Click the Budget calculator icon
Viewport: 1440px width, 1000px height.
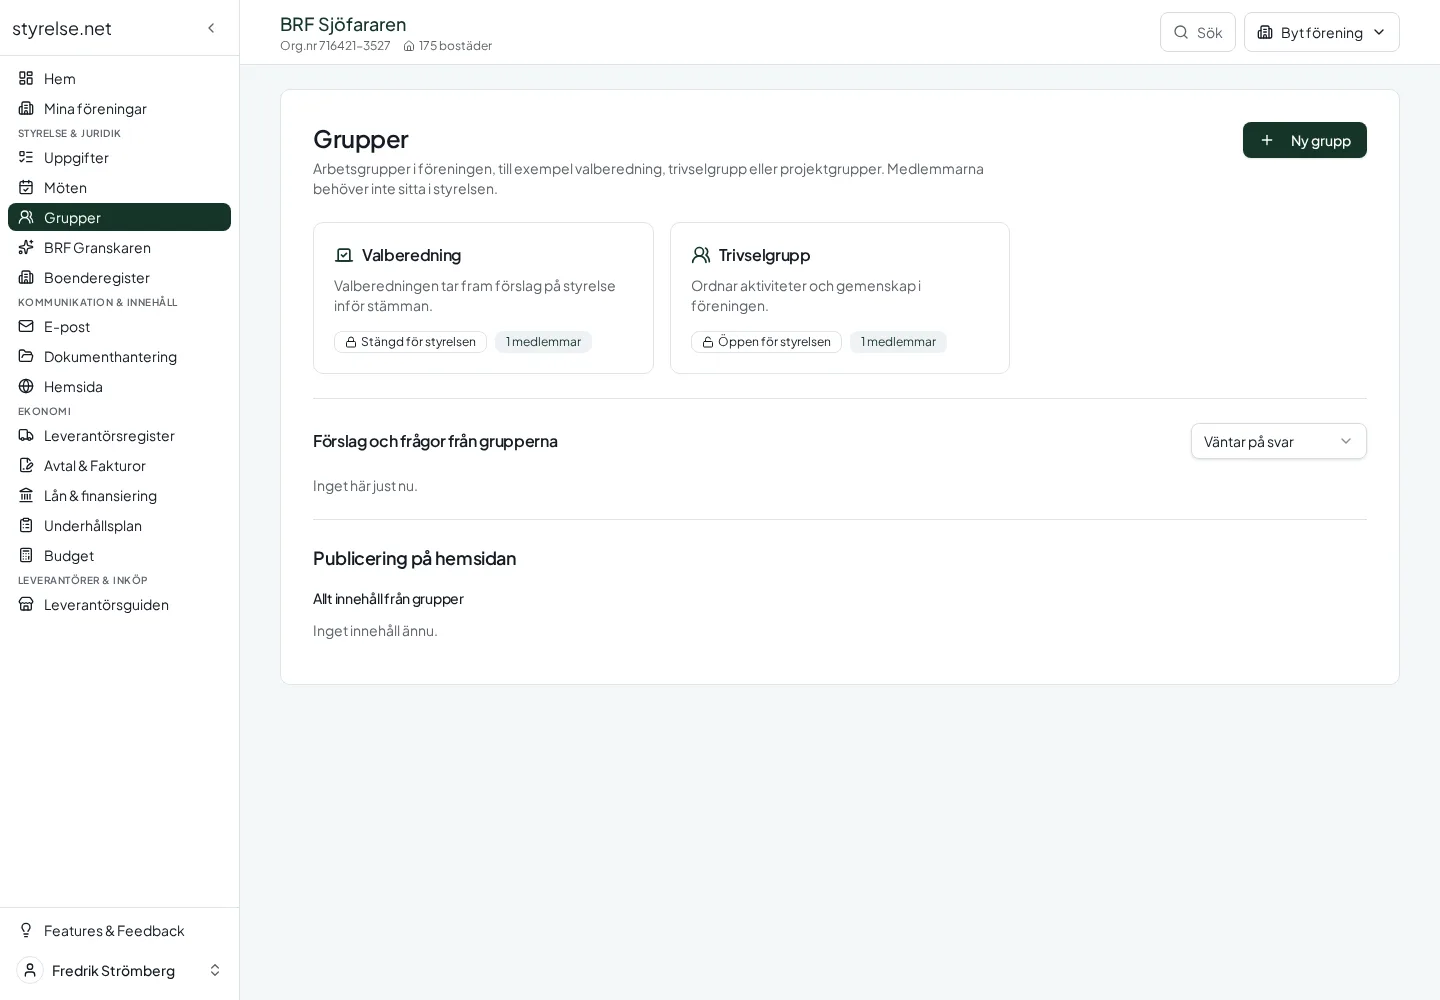[26, 555]
